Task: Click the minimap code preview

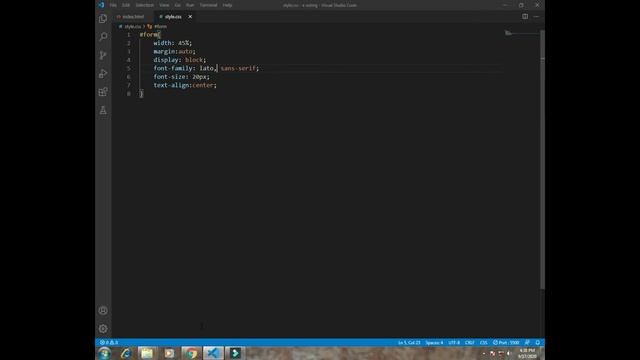Action: tap(508, 33)
